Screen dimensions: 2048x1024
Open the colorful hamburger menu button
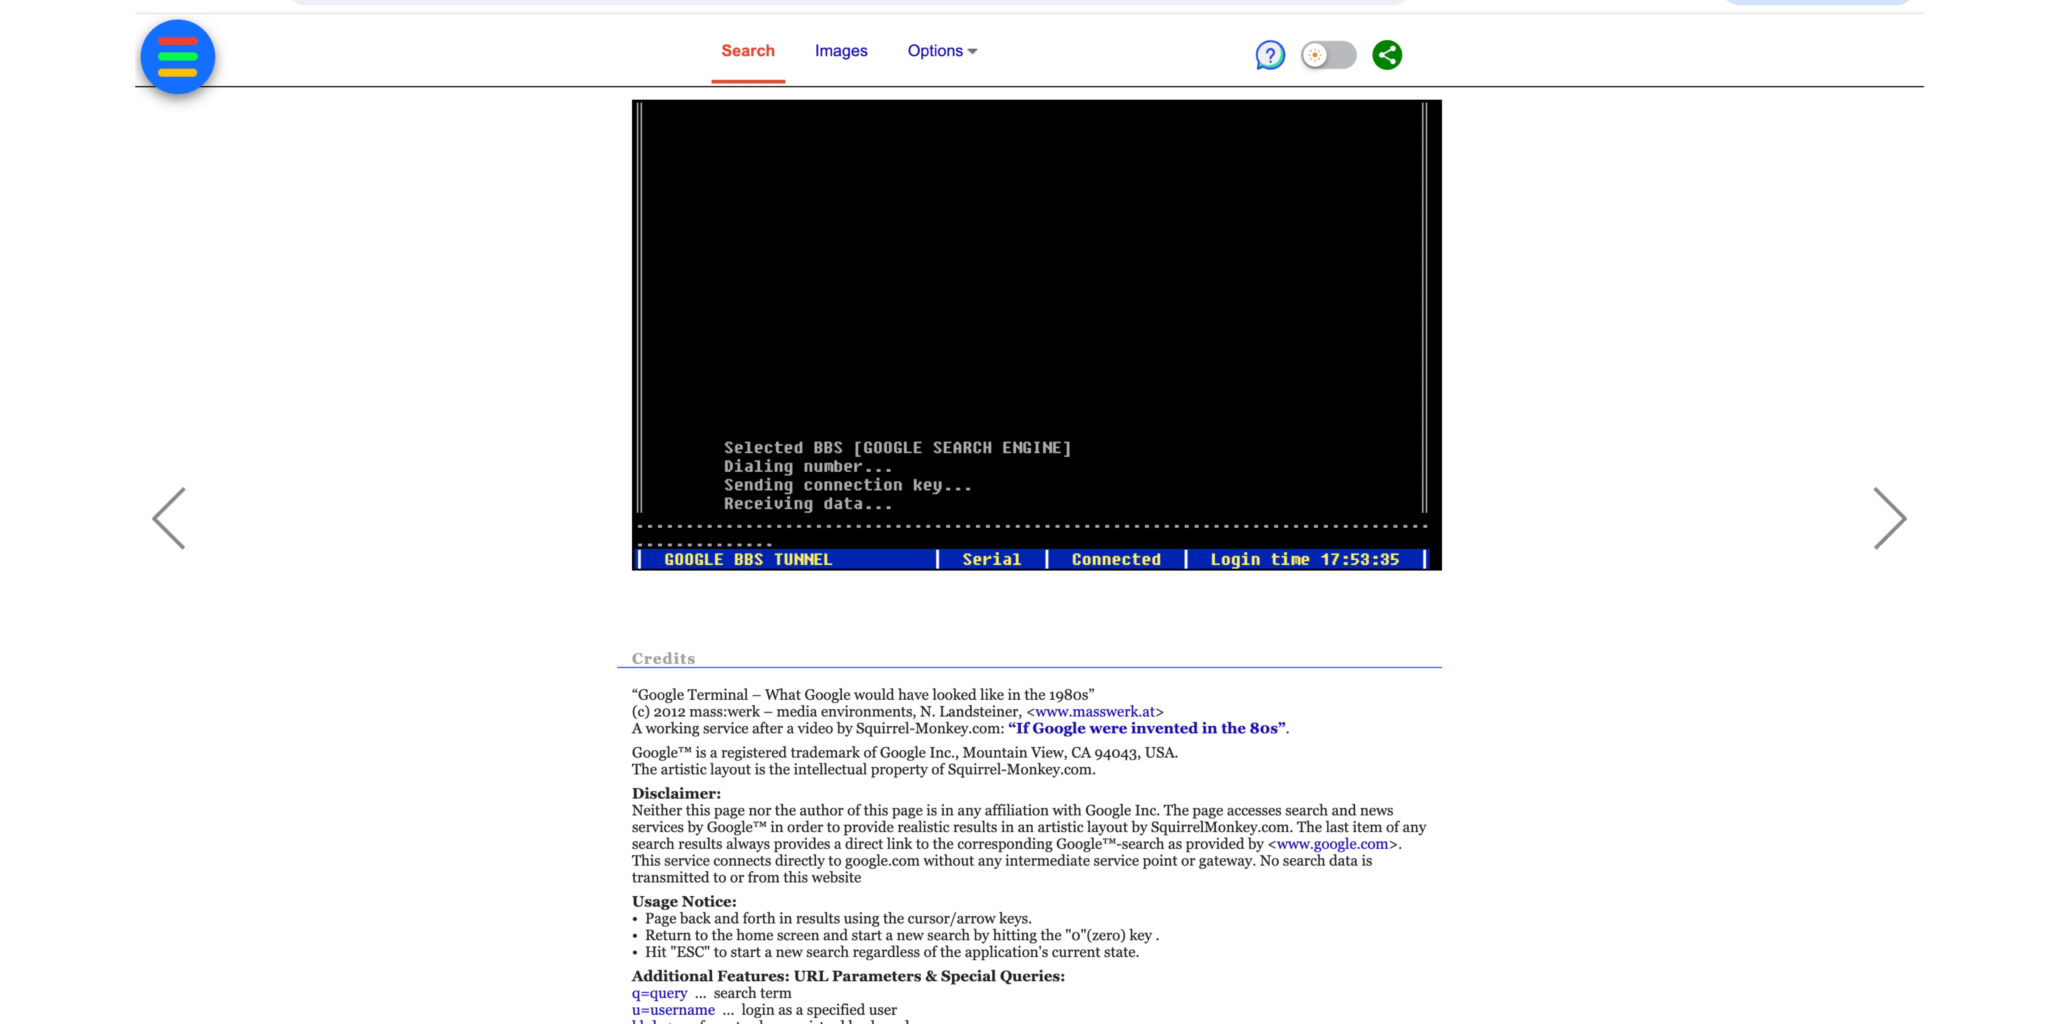[x=178, y=57]
